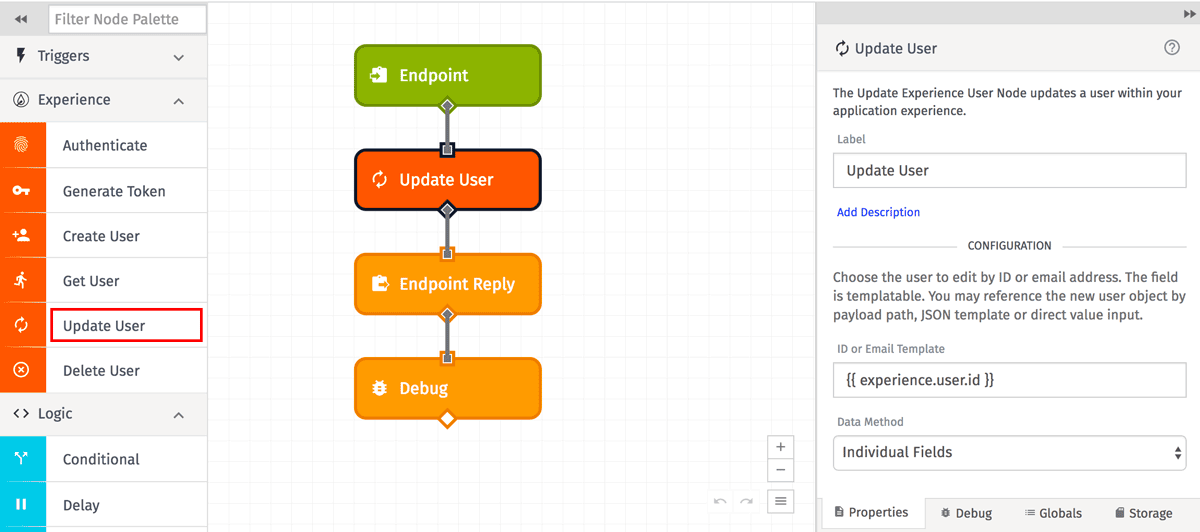Click the Add Description link
The width and height of the screenshot is (1200, 532).
[x=878, y=212]
